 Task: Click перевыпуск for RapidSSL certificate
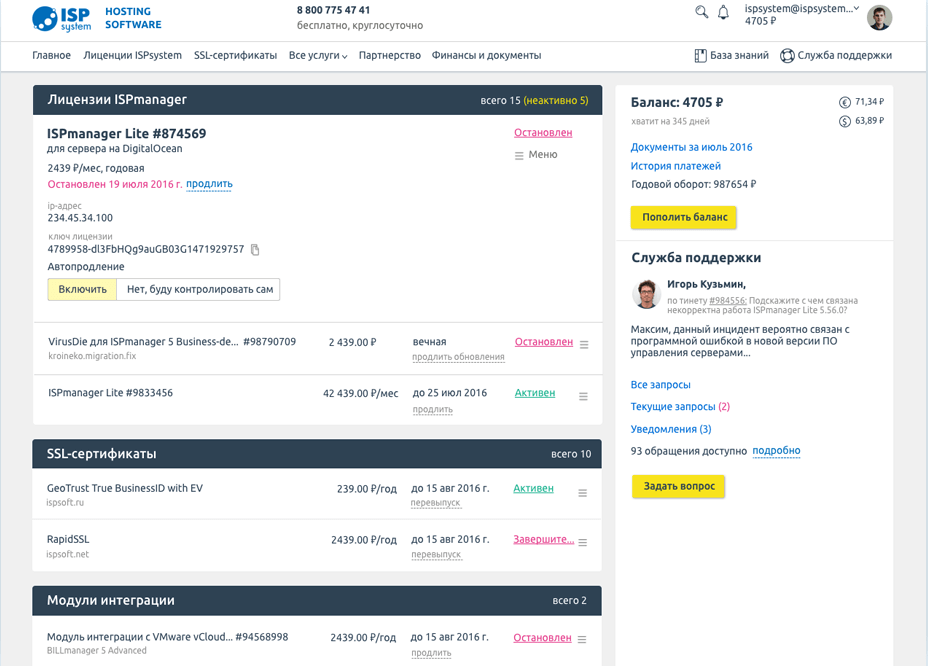436,554
